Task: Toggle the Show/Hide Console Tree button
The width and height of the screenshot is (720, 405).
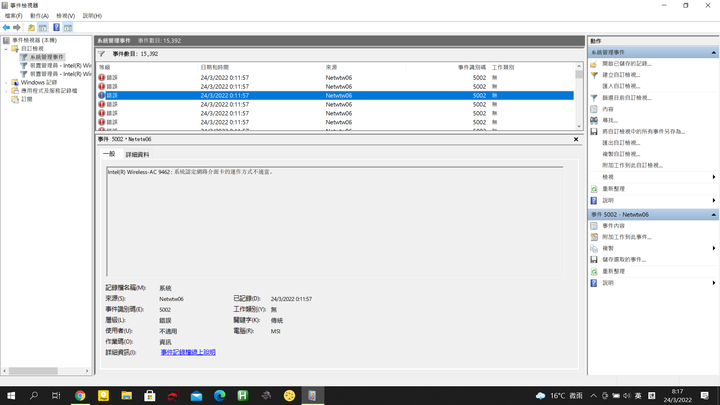Action: tap(43, 28)
